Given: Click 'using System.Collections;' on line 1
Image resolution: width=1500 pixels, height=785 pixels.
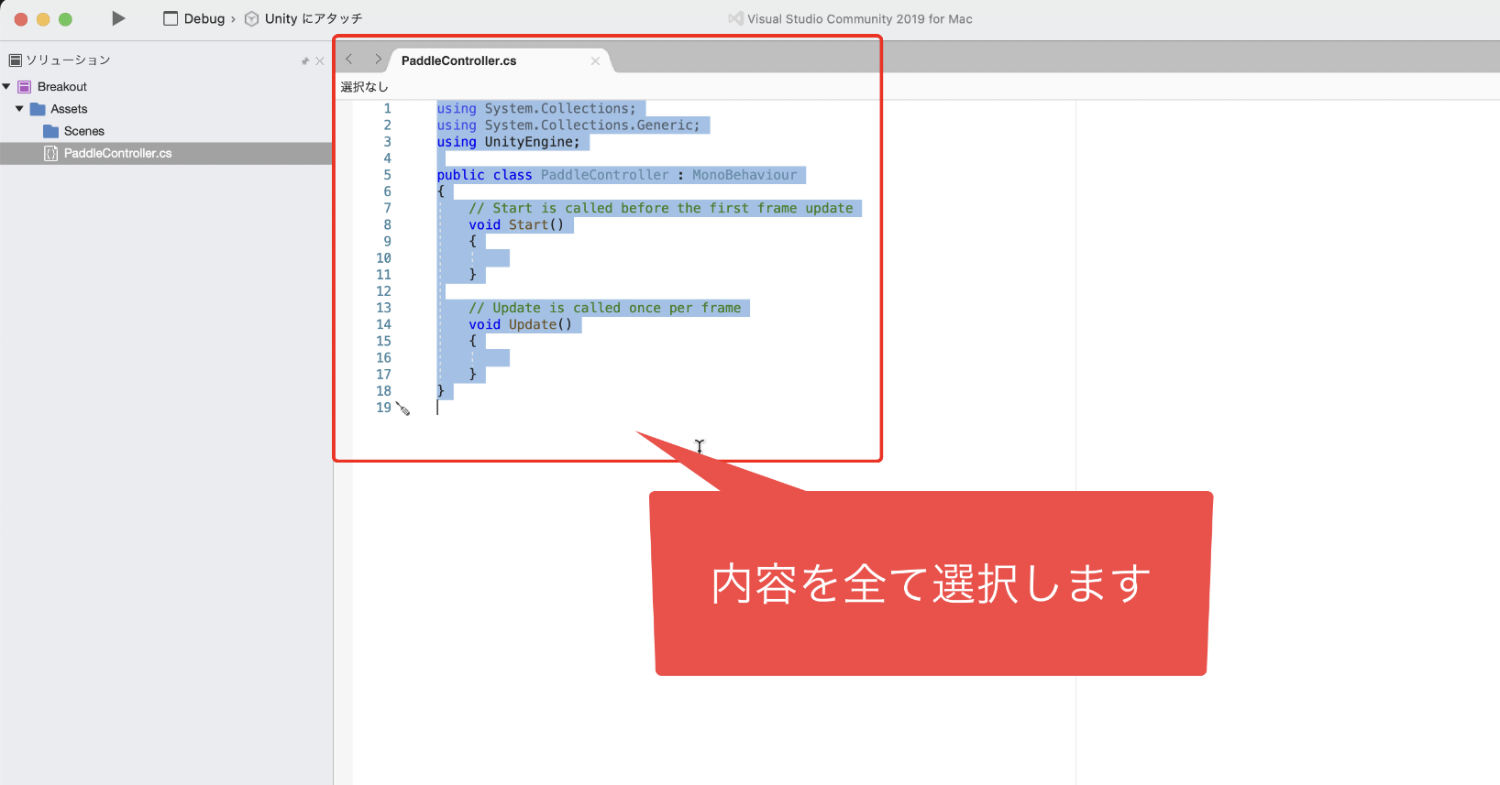Looking at the screenshot, I should coord(536,108).
